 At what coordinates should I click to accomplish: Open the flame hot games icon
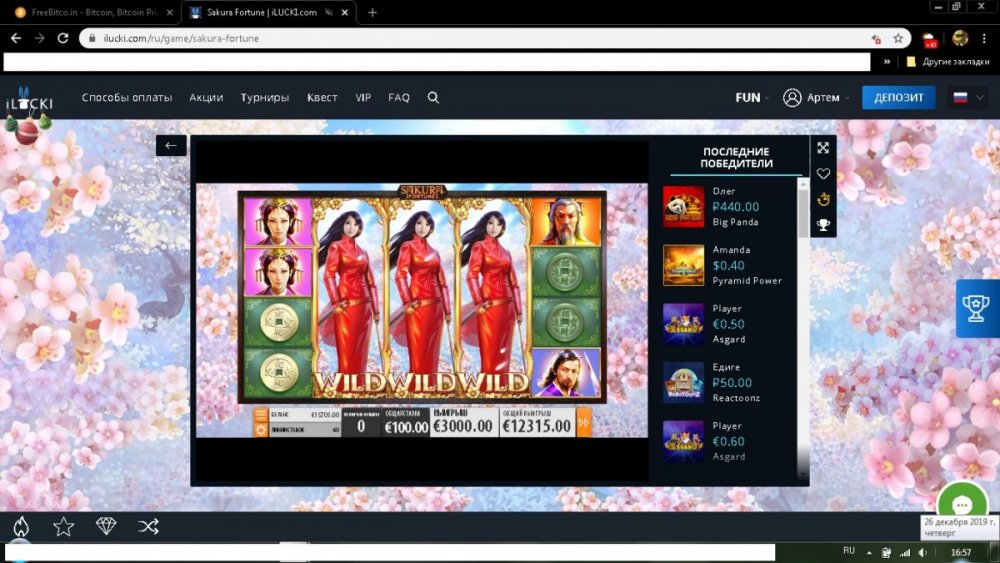tap(20, 526)
